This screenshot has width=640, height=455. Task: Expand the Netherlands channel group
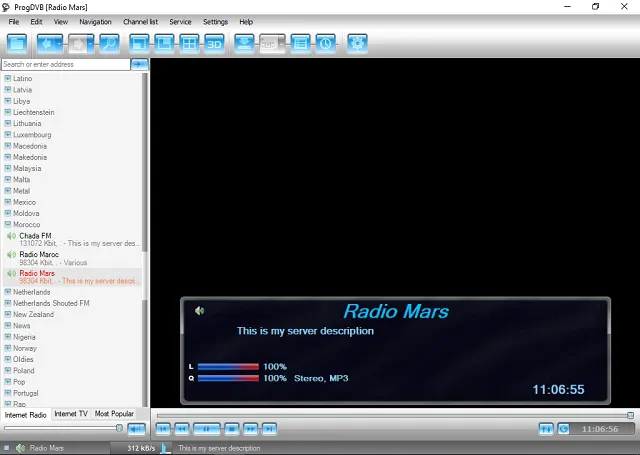click(7, 292)
